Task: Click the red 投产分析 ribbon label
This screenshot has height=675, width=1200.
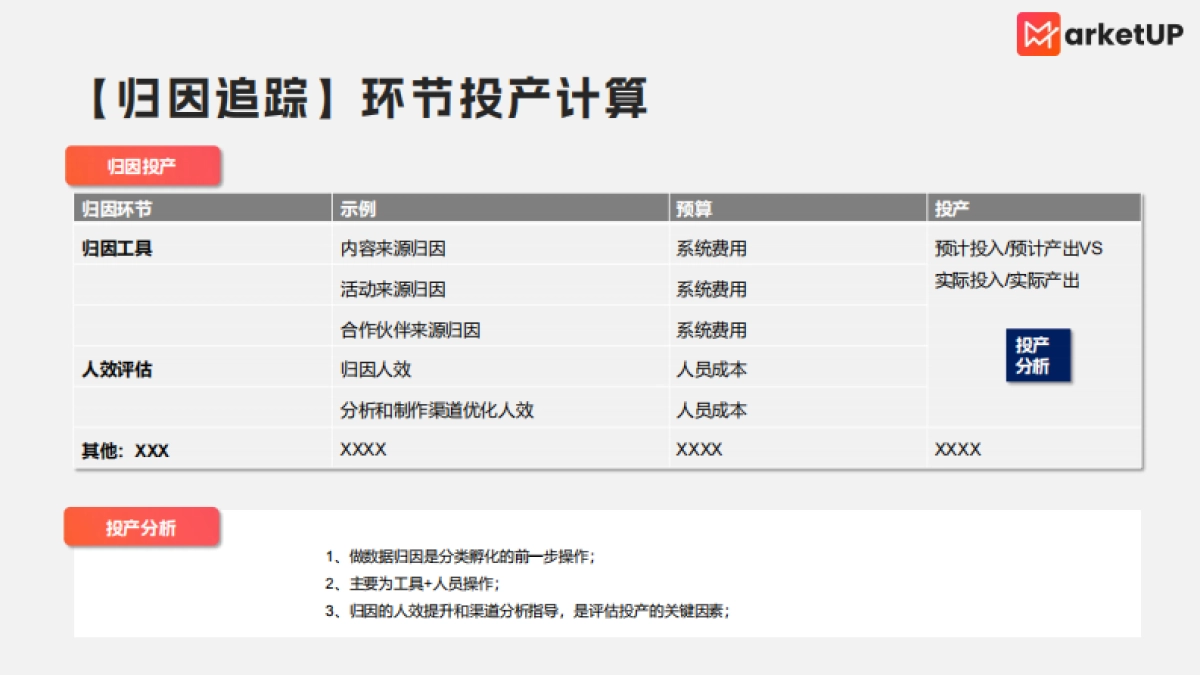Action: click(x=140, y=527)
